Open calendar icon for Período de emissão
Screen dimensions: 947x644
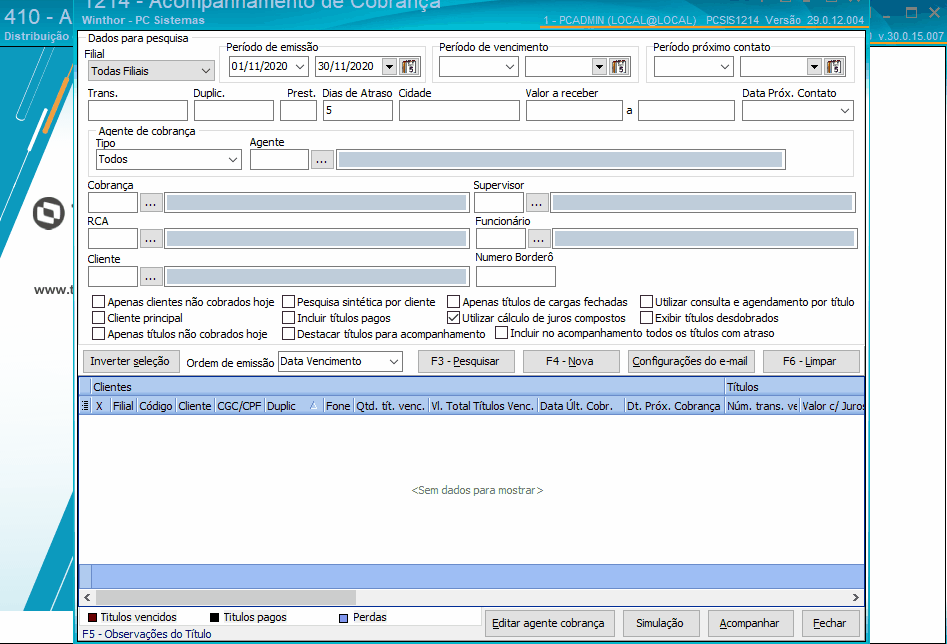coord(409,66)
